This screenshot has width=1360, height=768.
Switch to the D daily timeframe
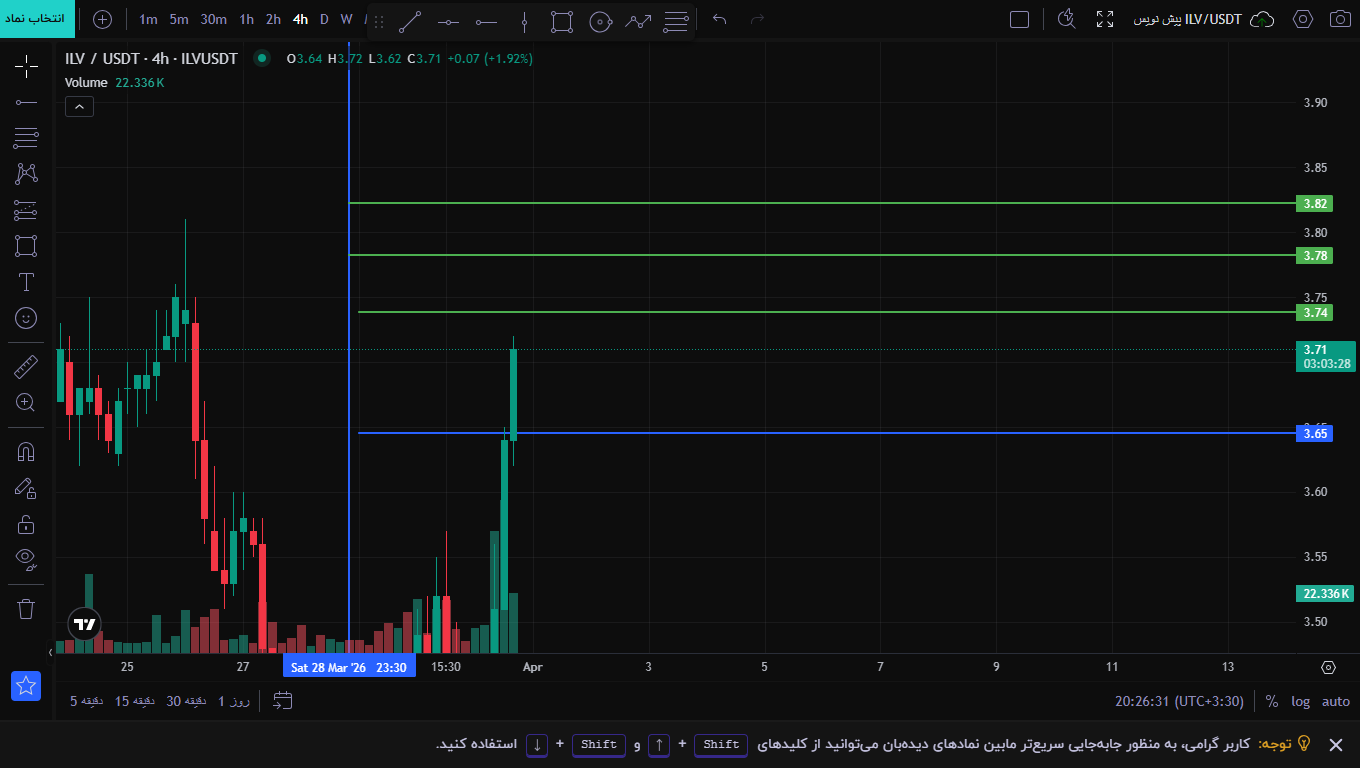(x=324, y=19)
